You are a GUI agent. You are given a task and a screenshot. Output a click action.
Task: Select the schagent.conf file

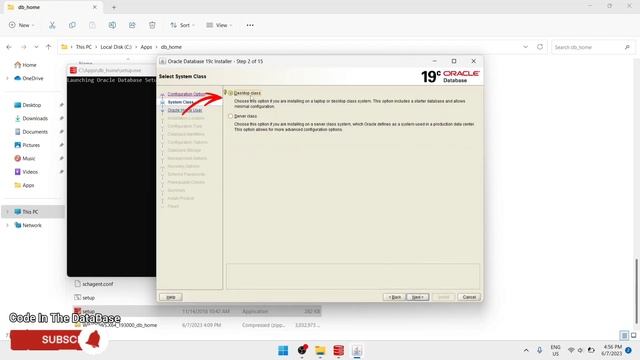(x=94, y=284)
